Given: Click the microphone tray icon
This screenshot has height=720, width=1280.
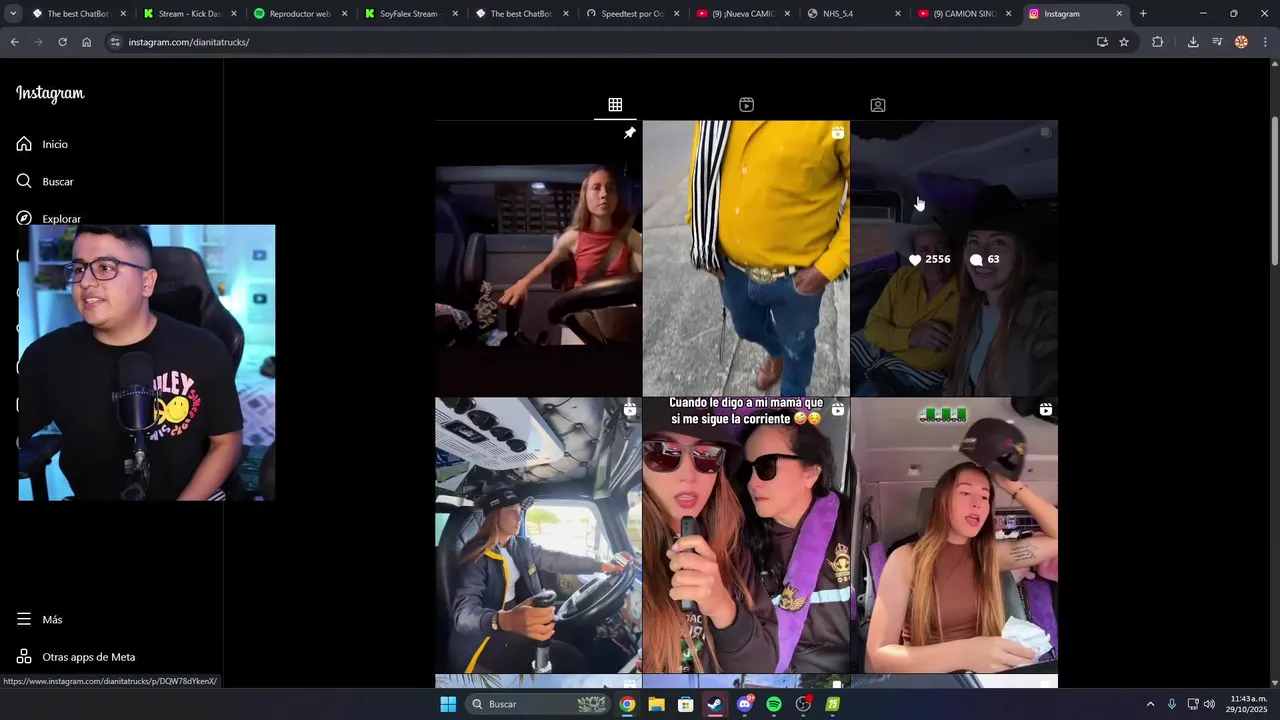Looking at the screenshot, I should pyautogui.click(x=1172, y=704).
